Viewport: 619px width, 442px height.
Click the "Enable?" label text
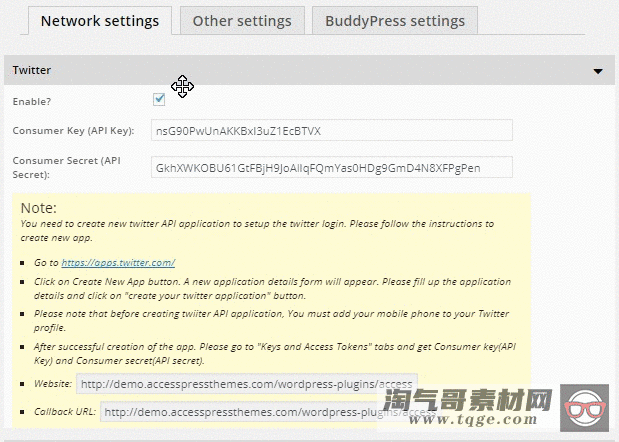click(33, 101)
